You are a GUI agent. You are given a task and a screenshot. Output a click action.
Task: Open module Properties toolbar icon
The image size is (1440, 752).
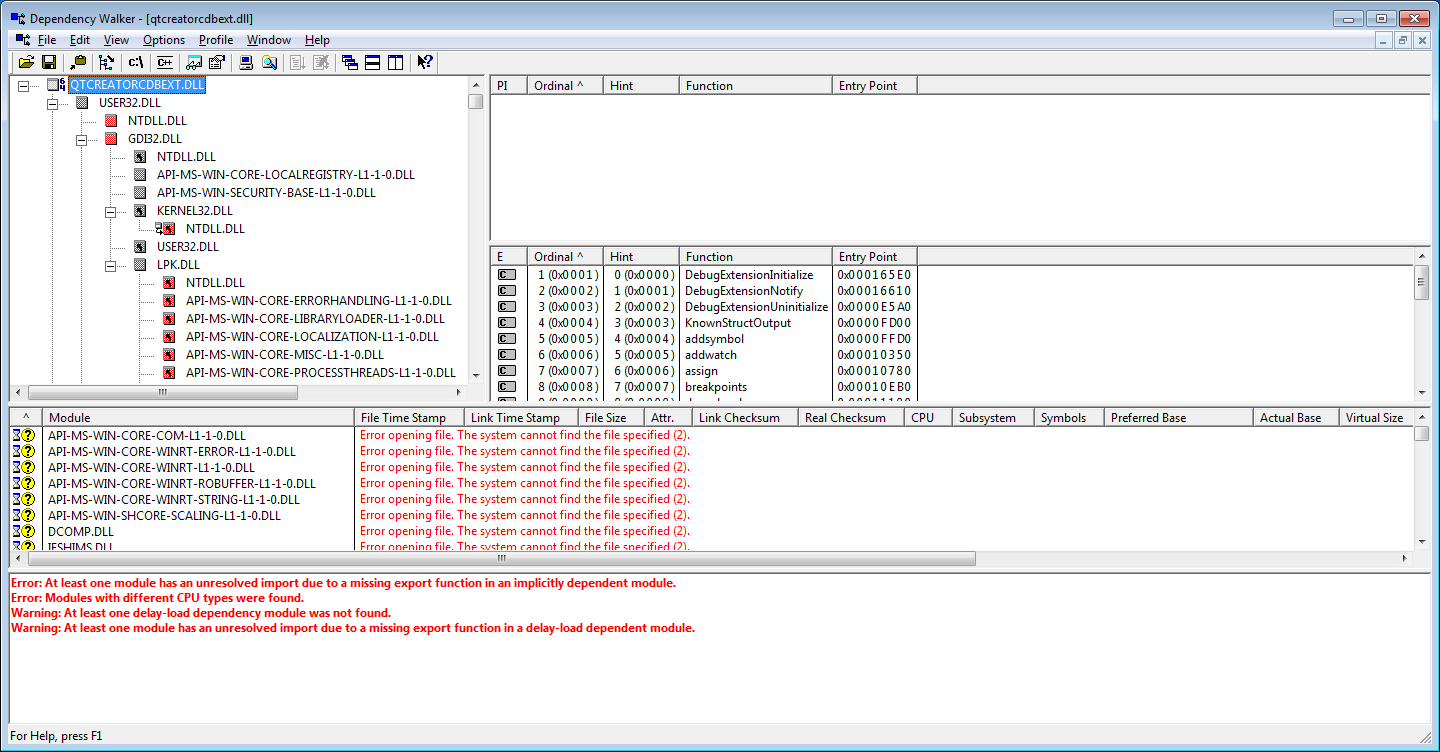(x=217, y=62)
